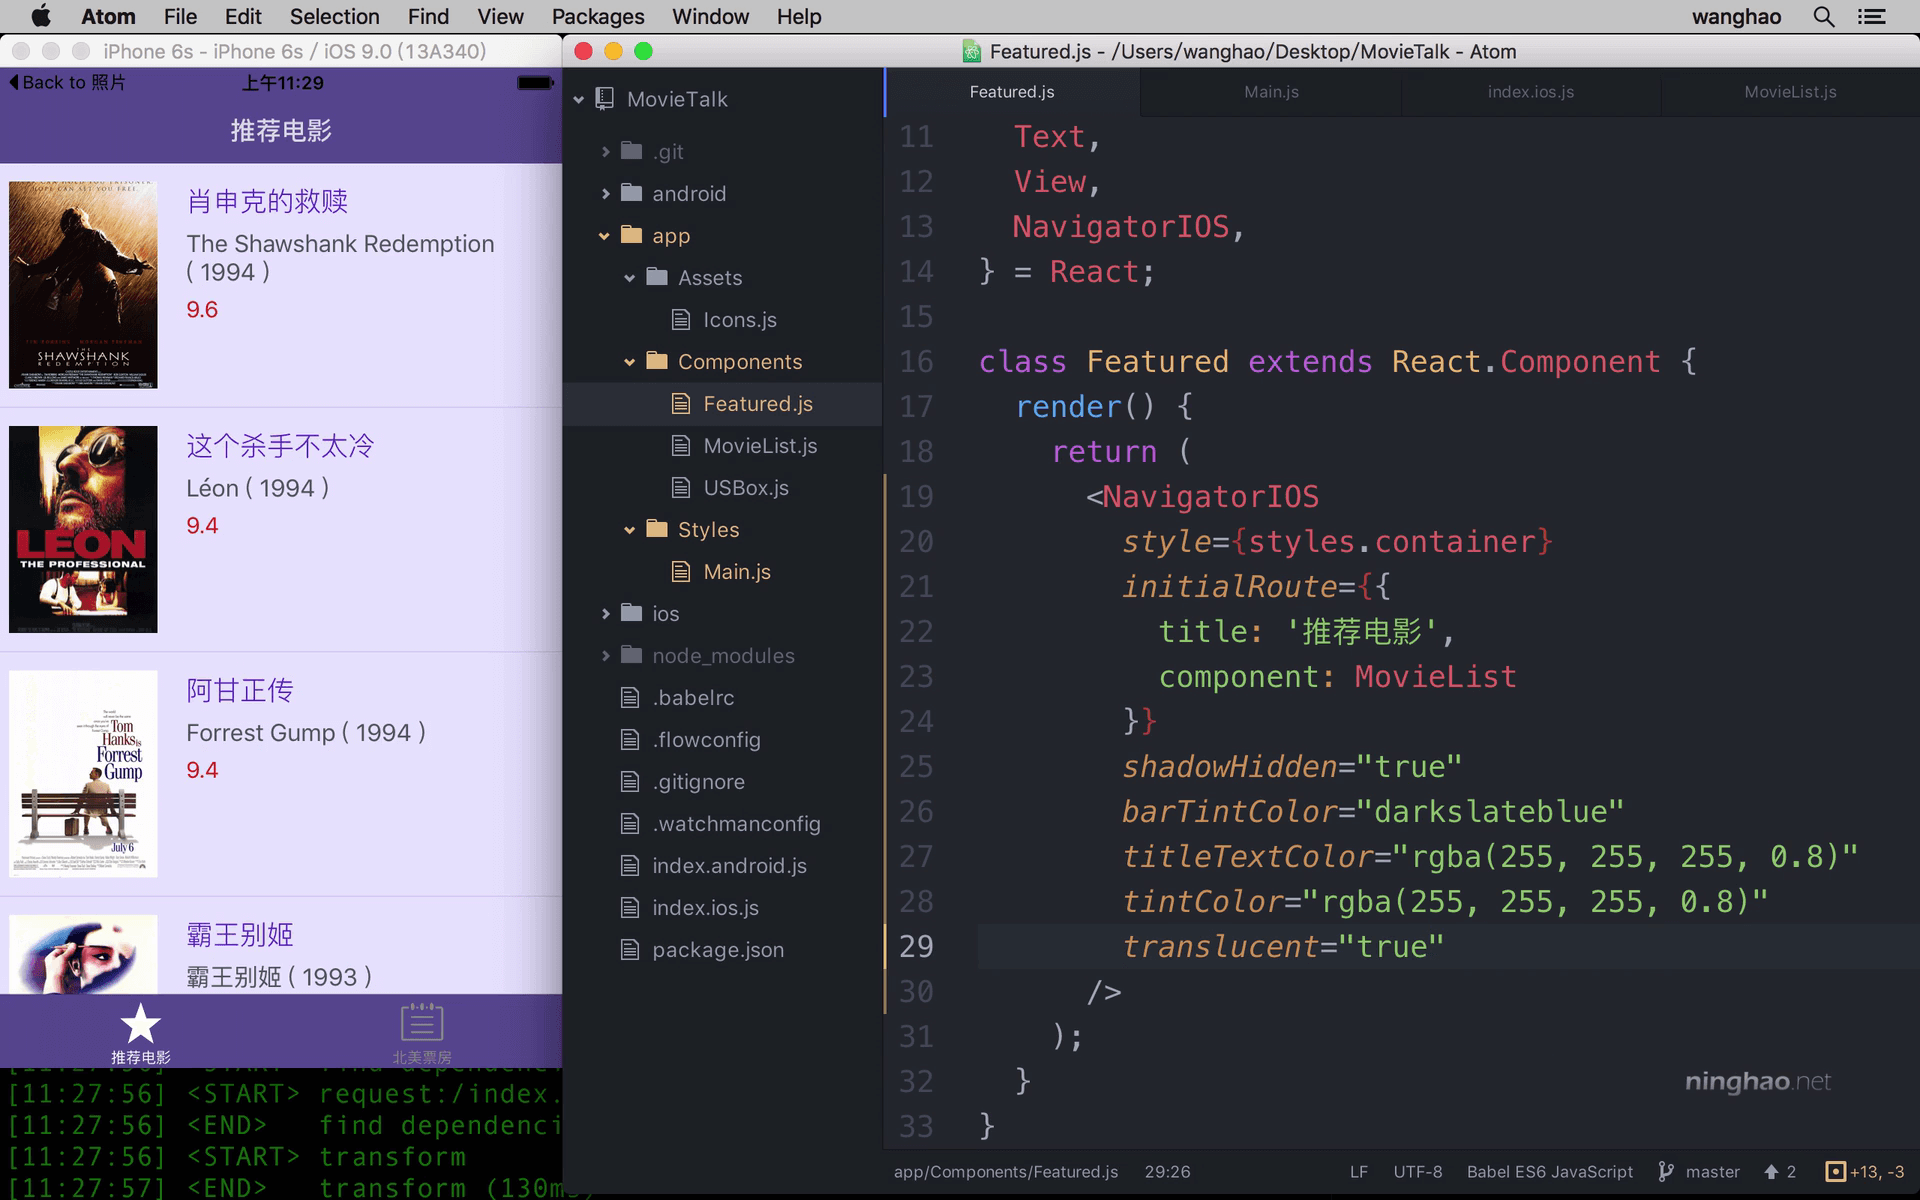Expand the ios folder

pos(605,614)
